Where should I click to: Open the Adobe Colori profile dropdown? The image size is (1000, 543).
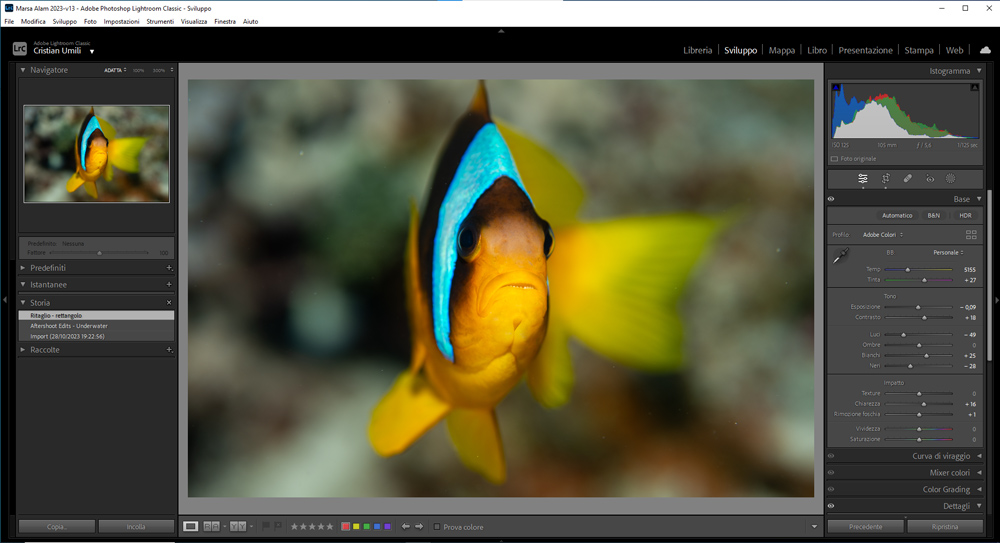coord(886,234)
